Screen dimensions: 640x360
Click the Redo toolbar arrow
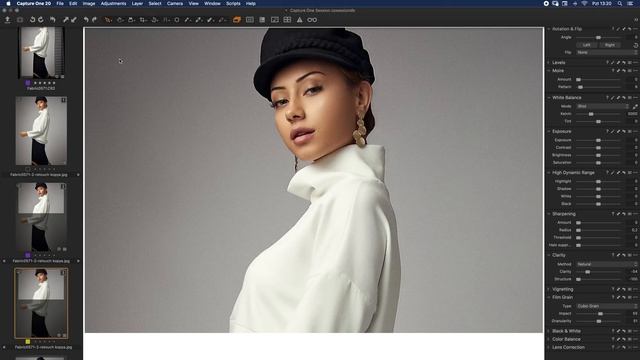pos(94,20)
